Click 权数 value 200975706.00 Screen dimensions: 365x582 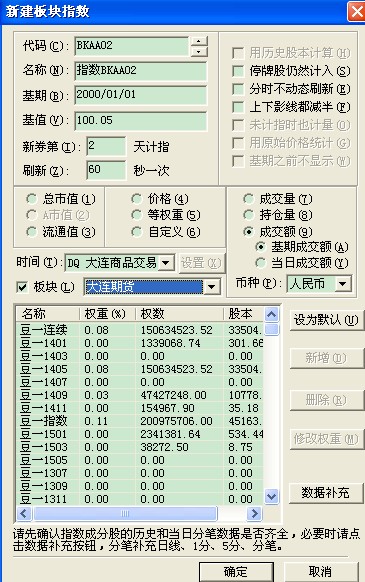pos(176,421)
